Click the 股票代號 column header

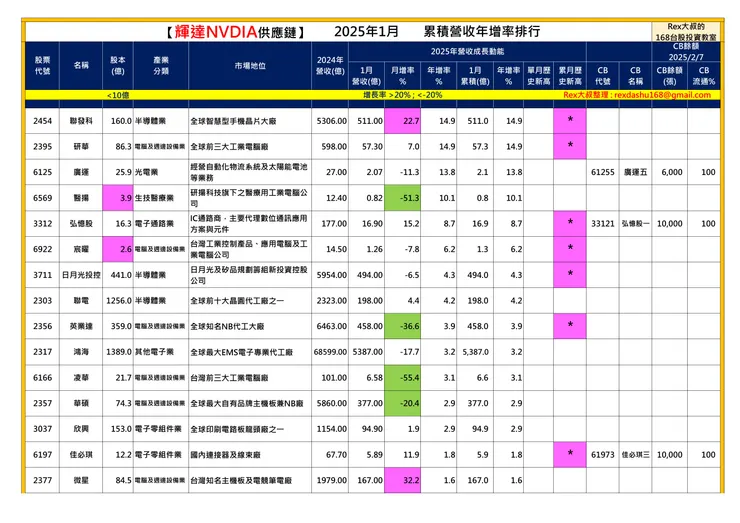[42, 66]
